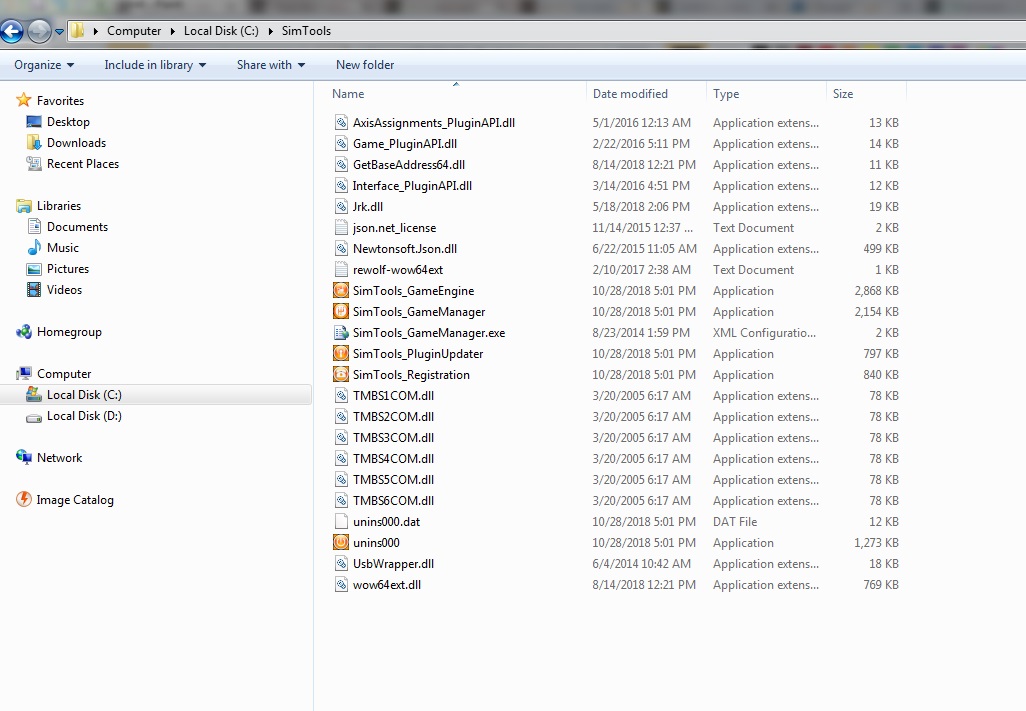Select the wow64ext.dll file icon

341,584
